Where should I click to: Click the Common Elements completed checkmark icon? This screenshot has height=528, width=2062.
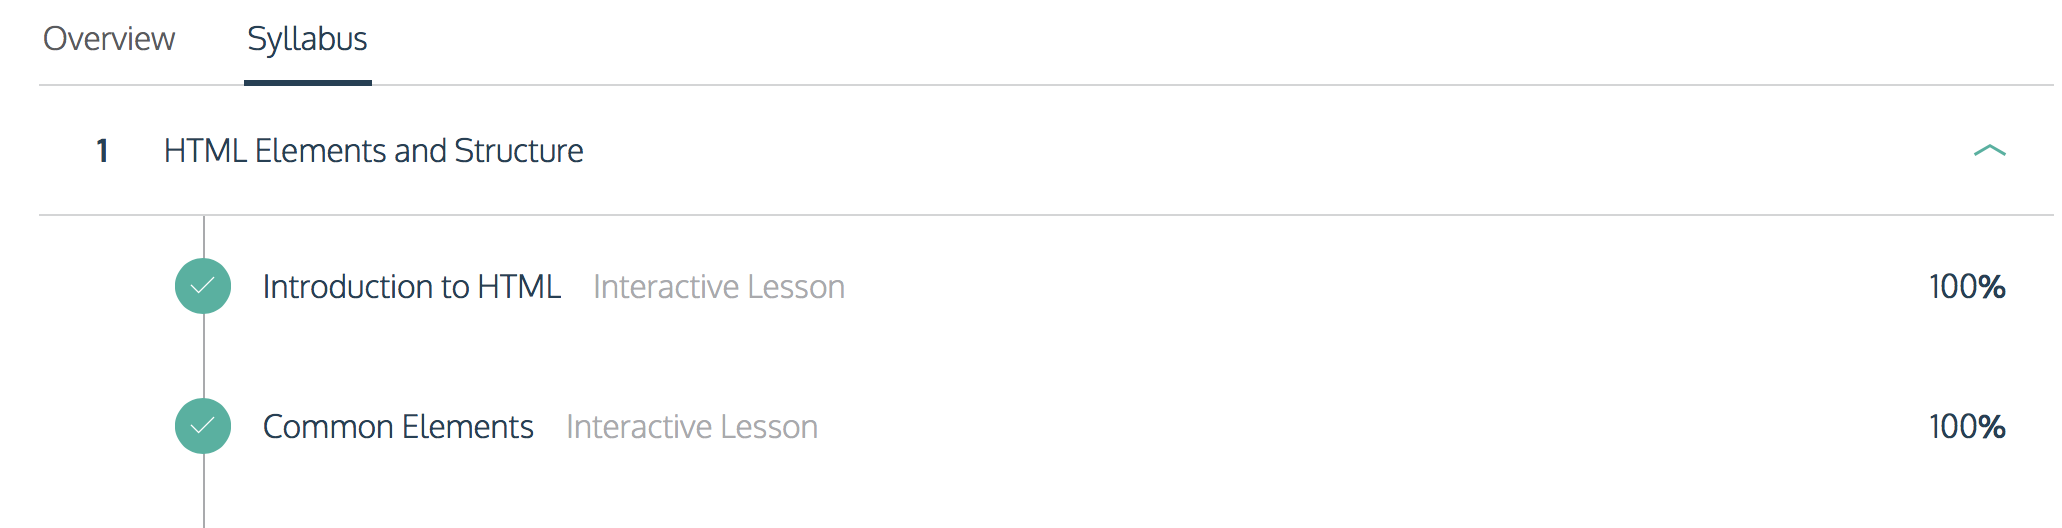click(x=203, y=426)
